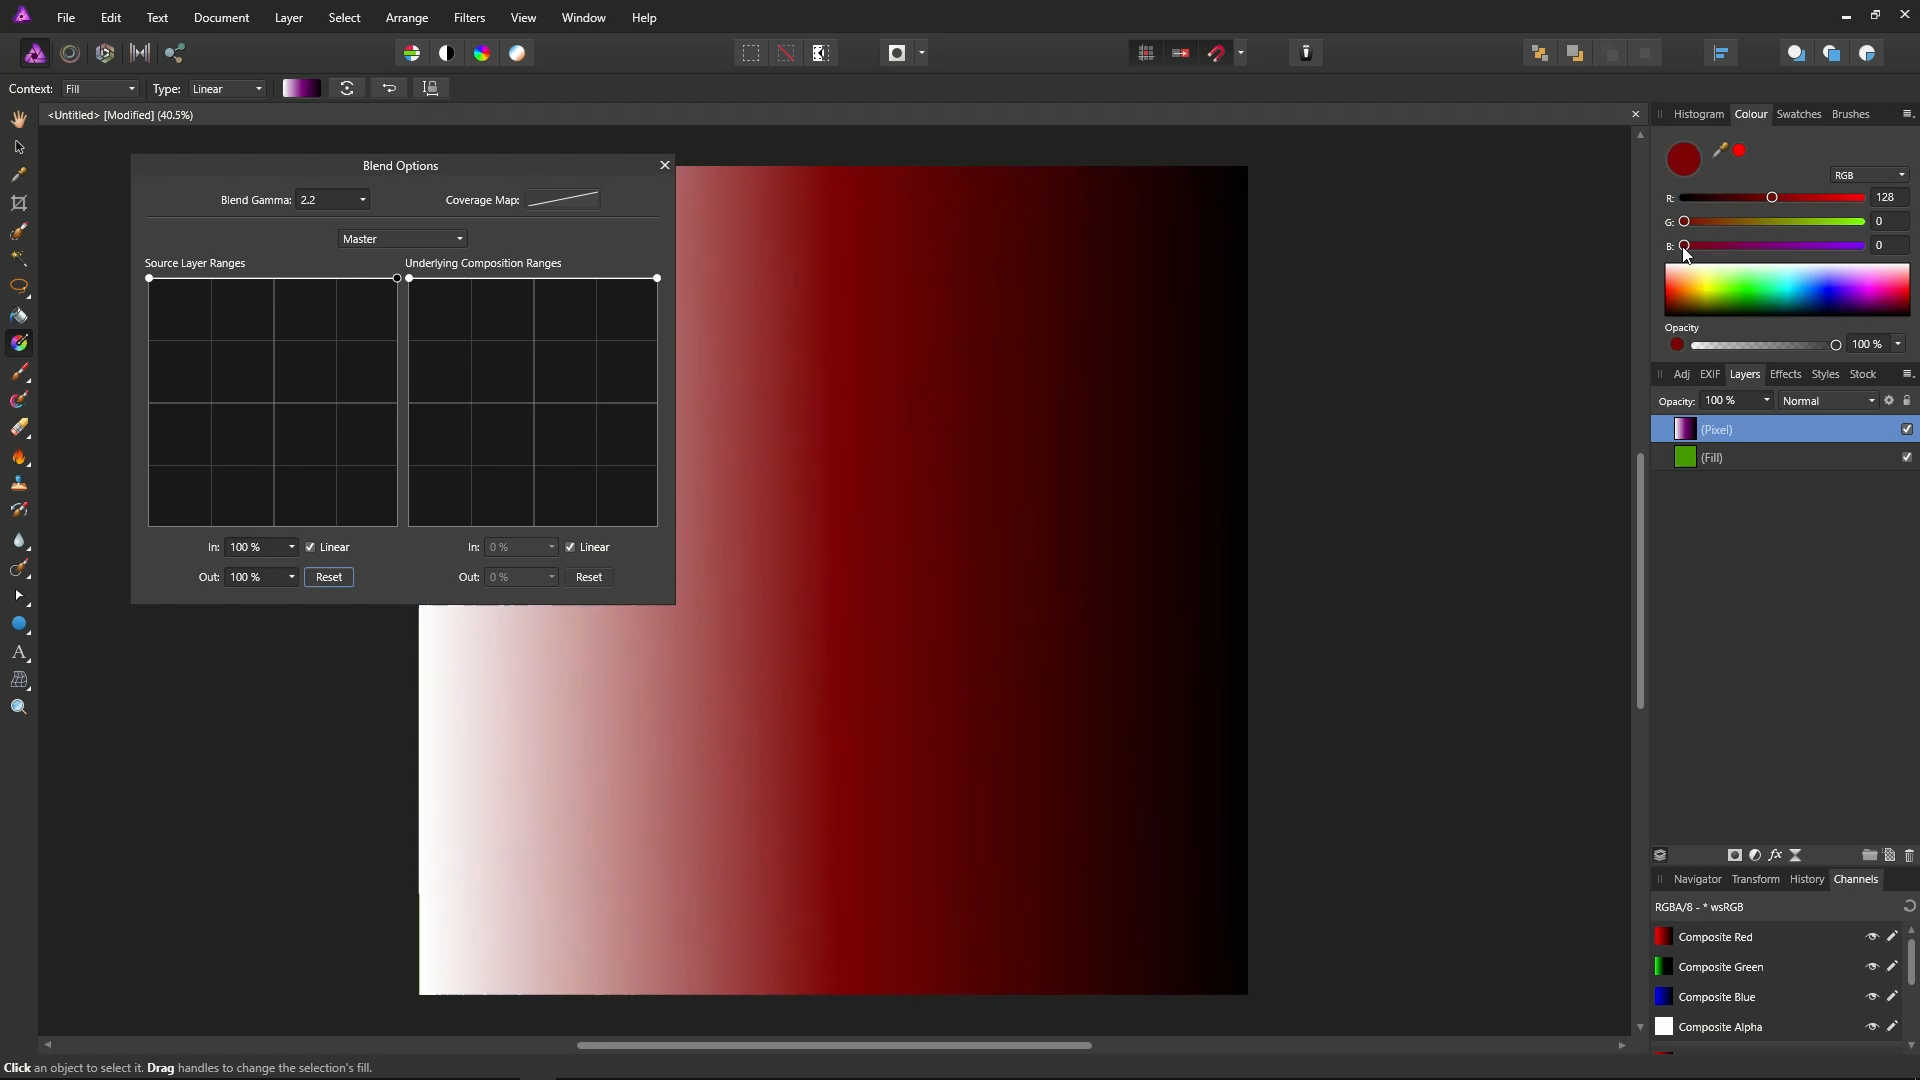
Task: Toggle the Linear checkbox under Source Layer Ranges
Action: click(311, 547)
